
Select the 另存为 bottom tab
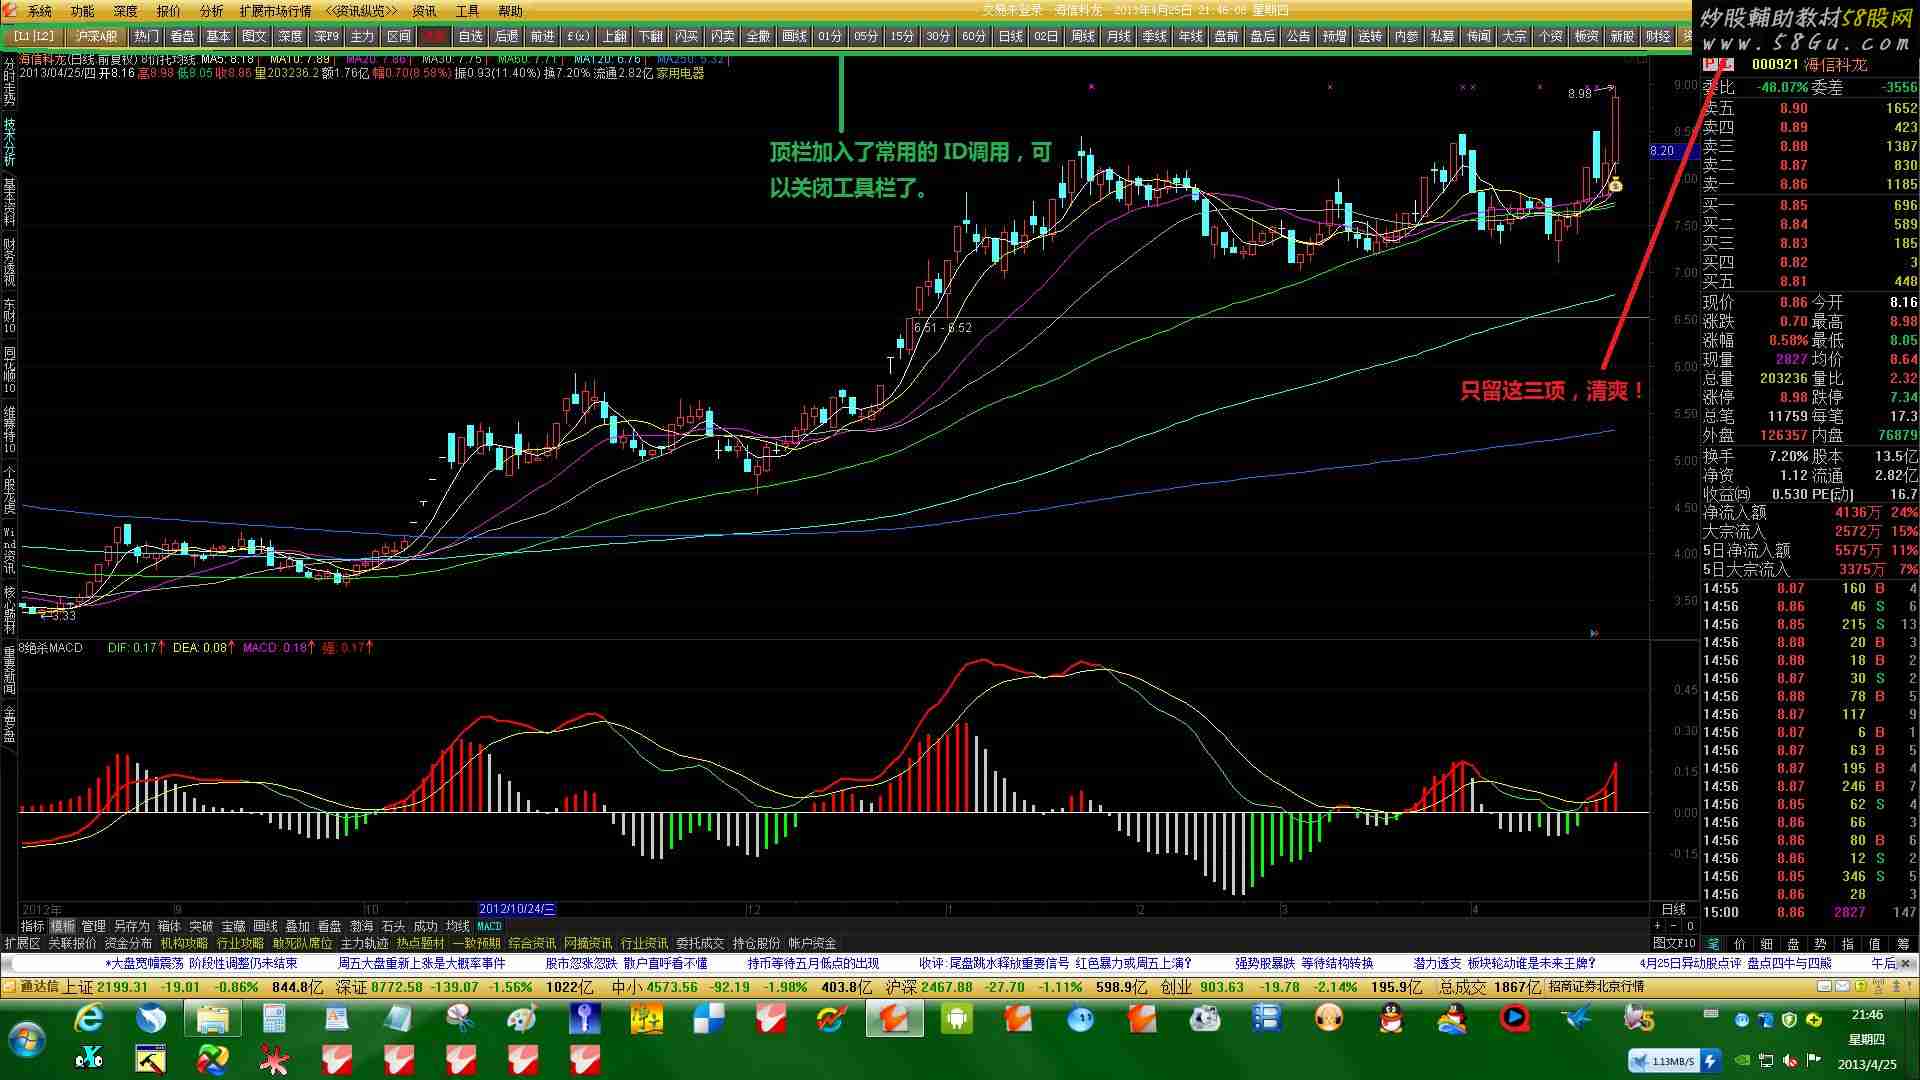point(131,926)
